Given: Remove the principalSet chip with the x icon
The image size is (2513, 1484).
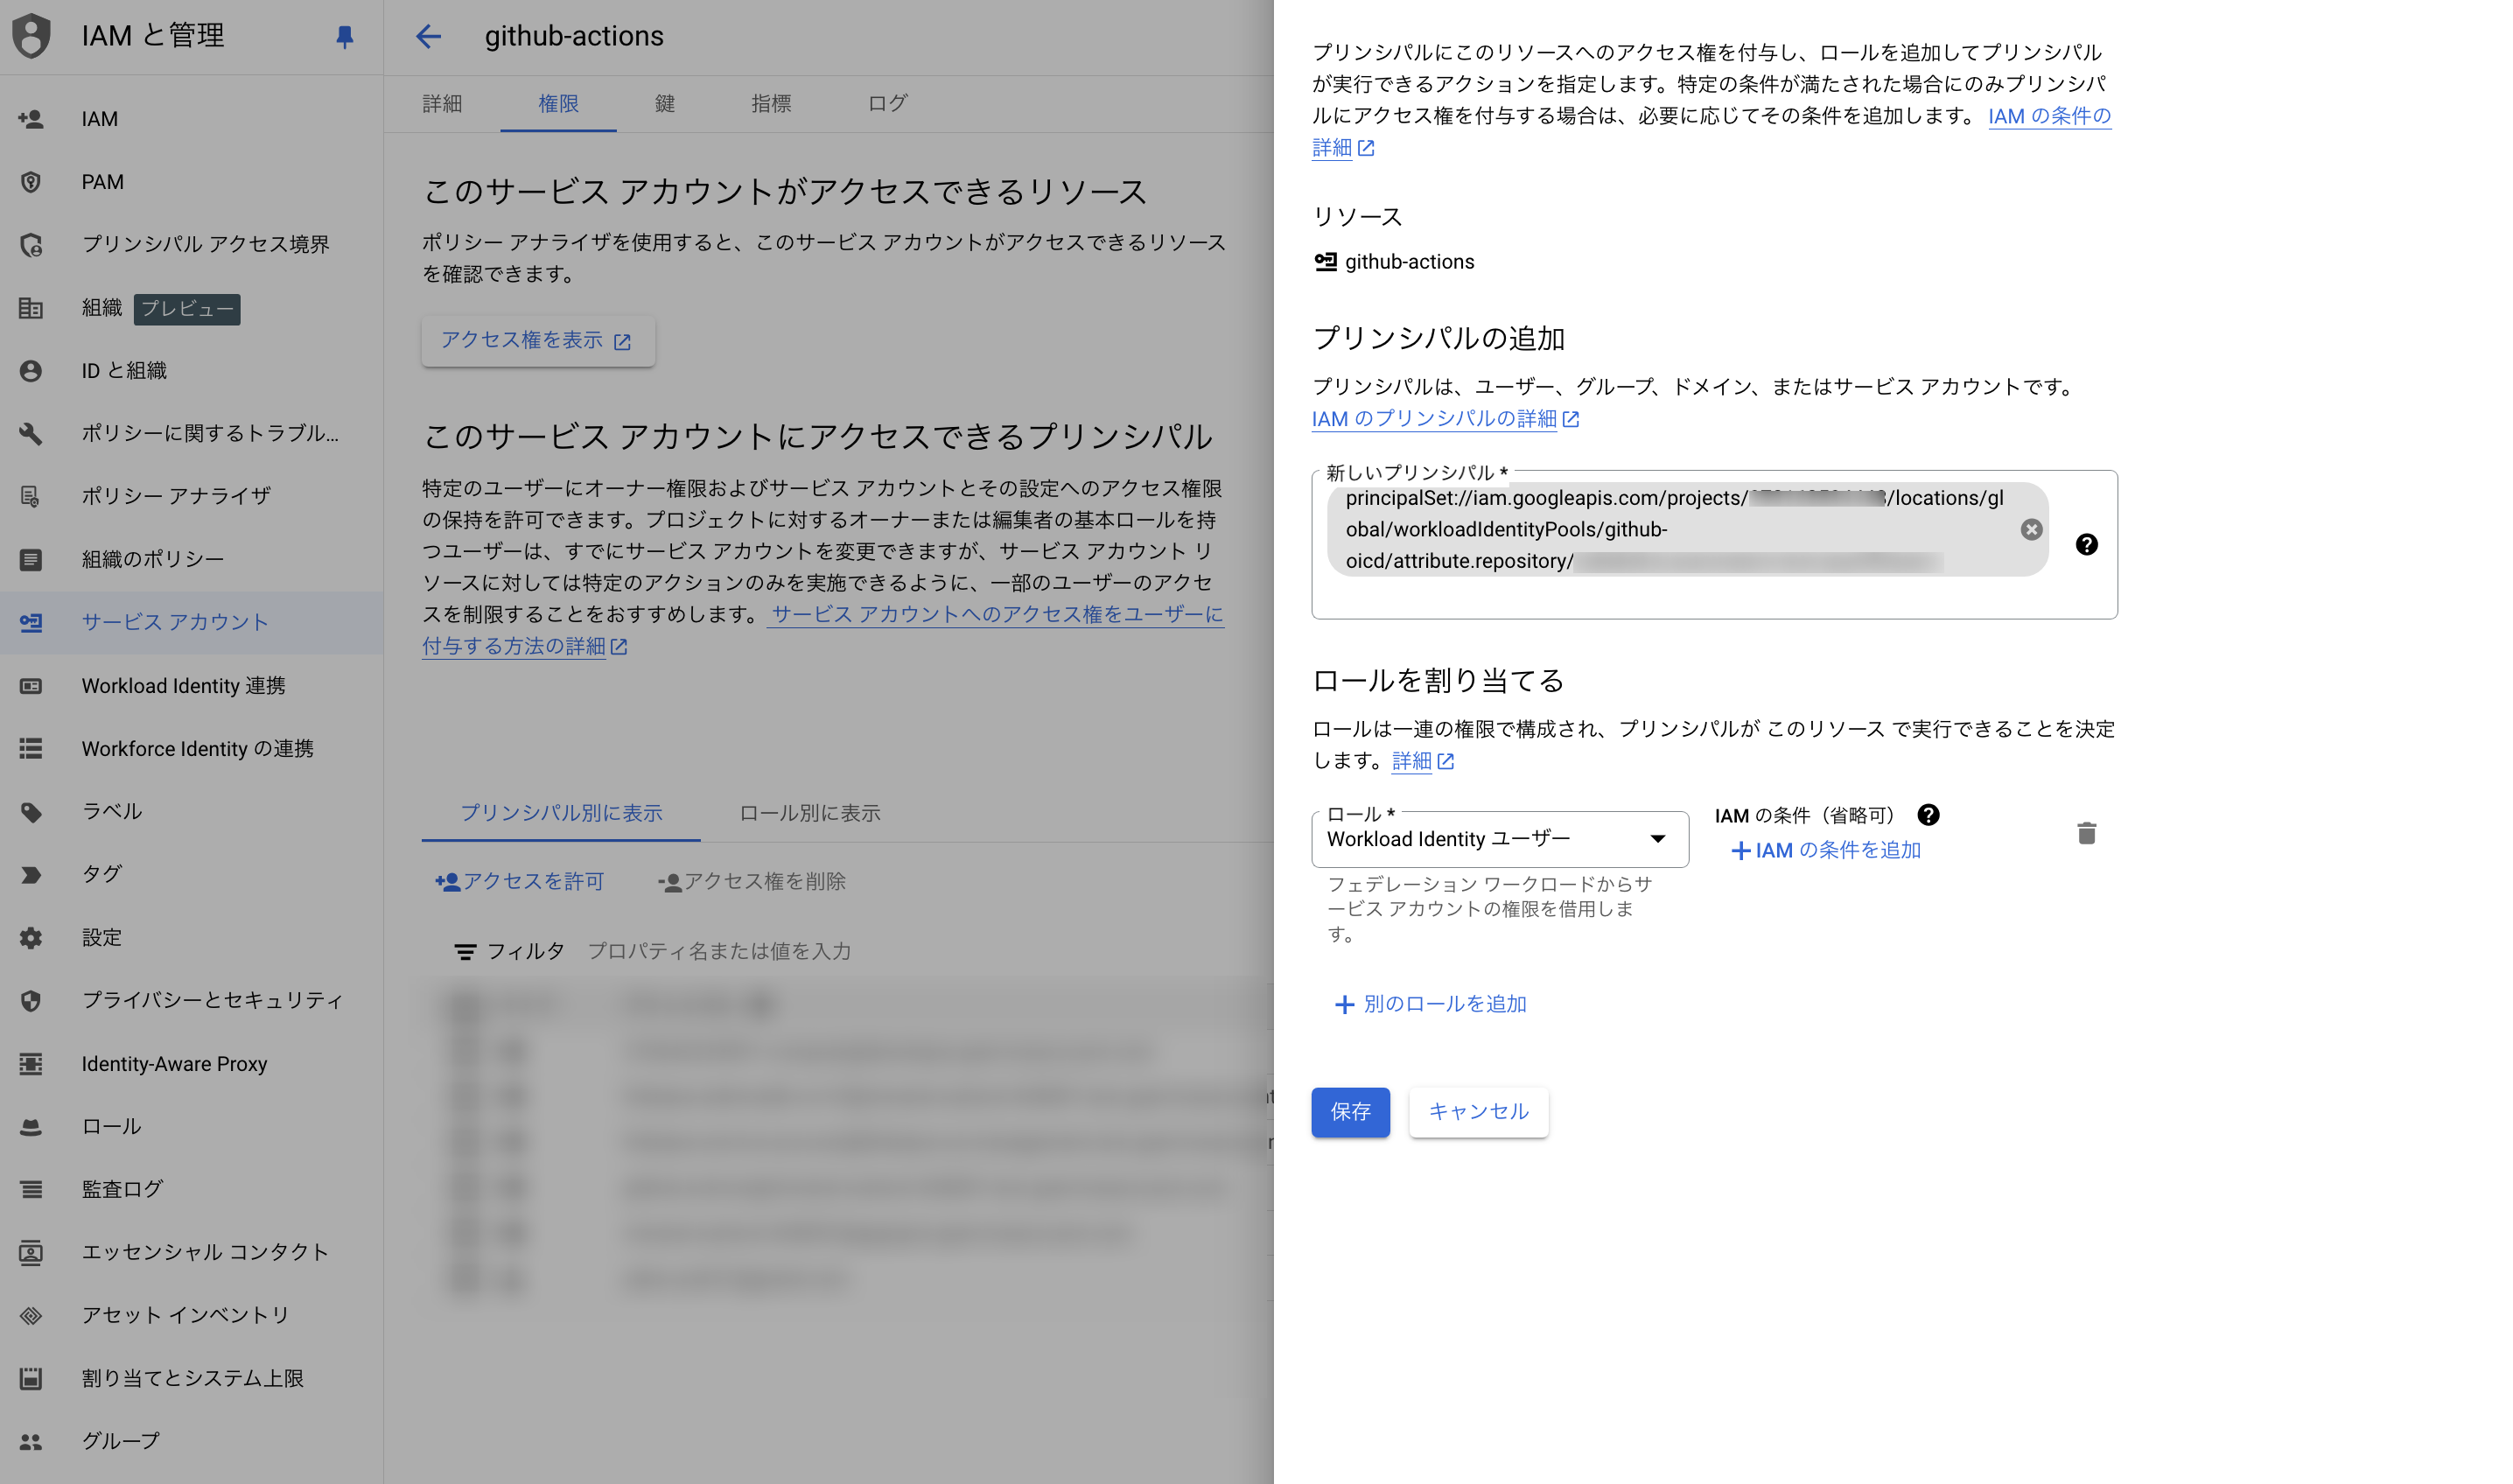Looking at the screenshot, I should point(2030,530).
